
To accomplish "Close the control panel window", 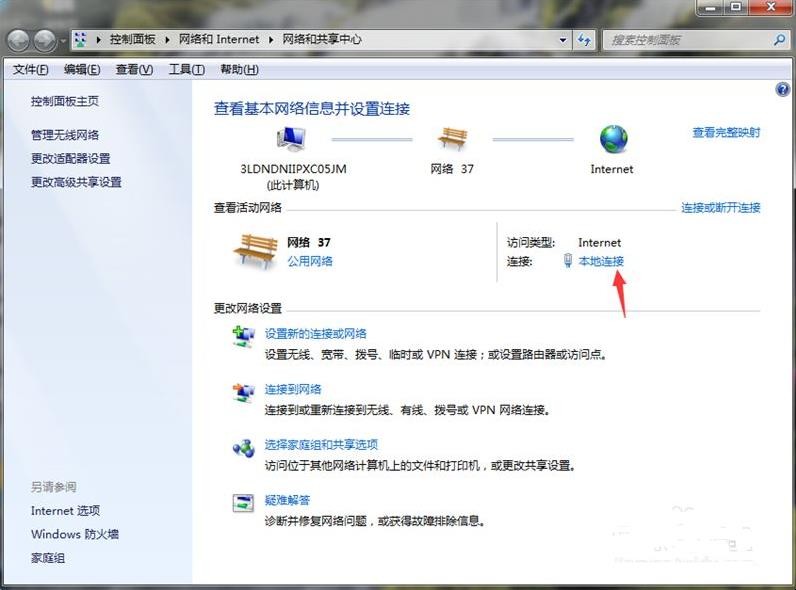I will point(770,7).
